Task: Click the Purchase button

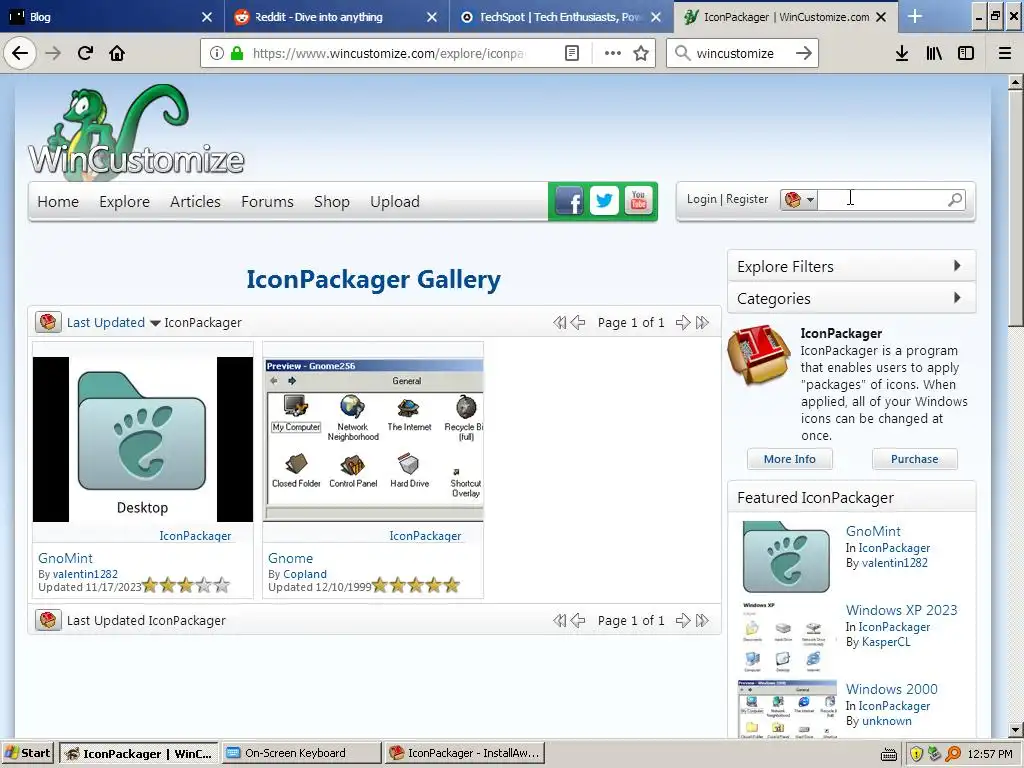Action: (x=914, y=459)
